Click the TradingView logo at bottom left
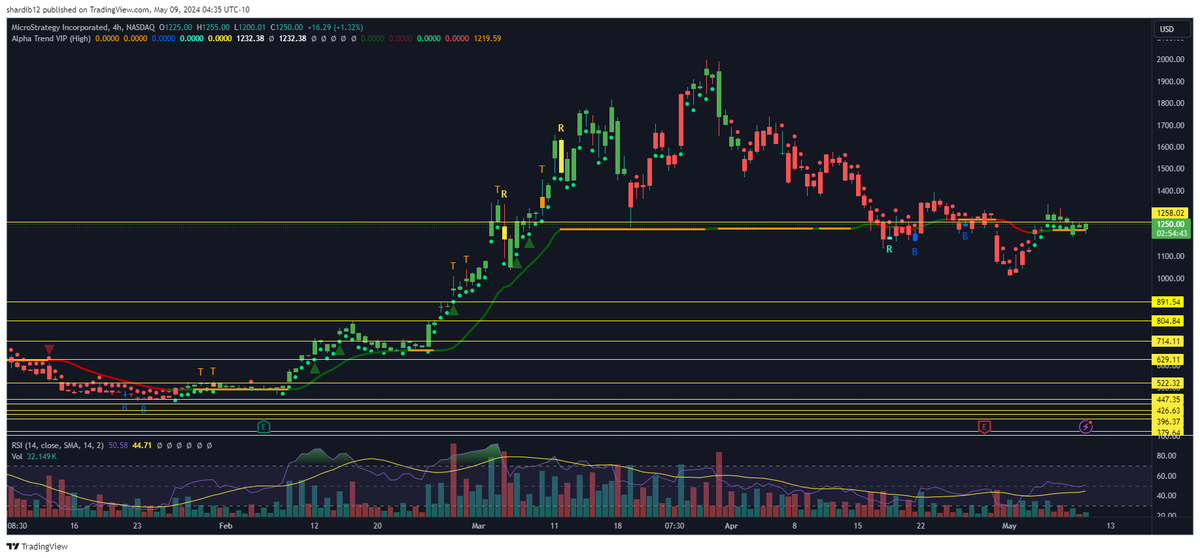The width and height of the screenshot is (1200, 558). click(x=37, y=547)
